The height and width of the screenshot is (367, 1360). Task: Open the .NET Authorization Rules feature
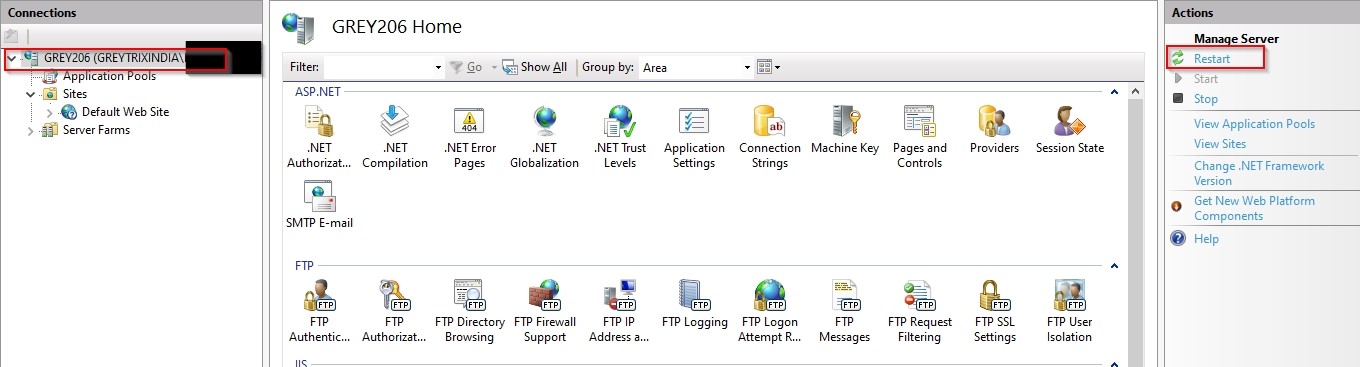pyautogui.click(x=319, y=137)
